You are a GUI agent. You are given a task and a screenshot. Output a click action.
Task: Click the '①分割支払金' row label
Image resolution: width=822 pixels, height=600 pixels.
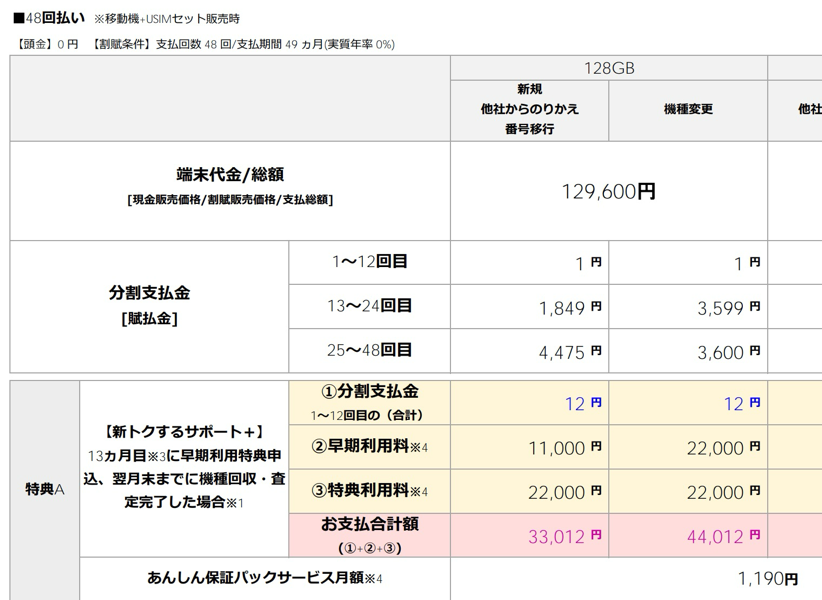click(x=370, y=391)
